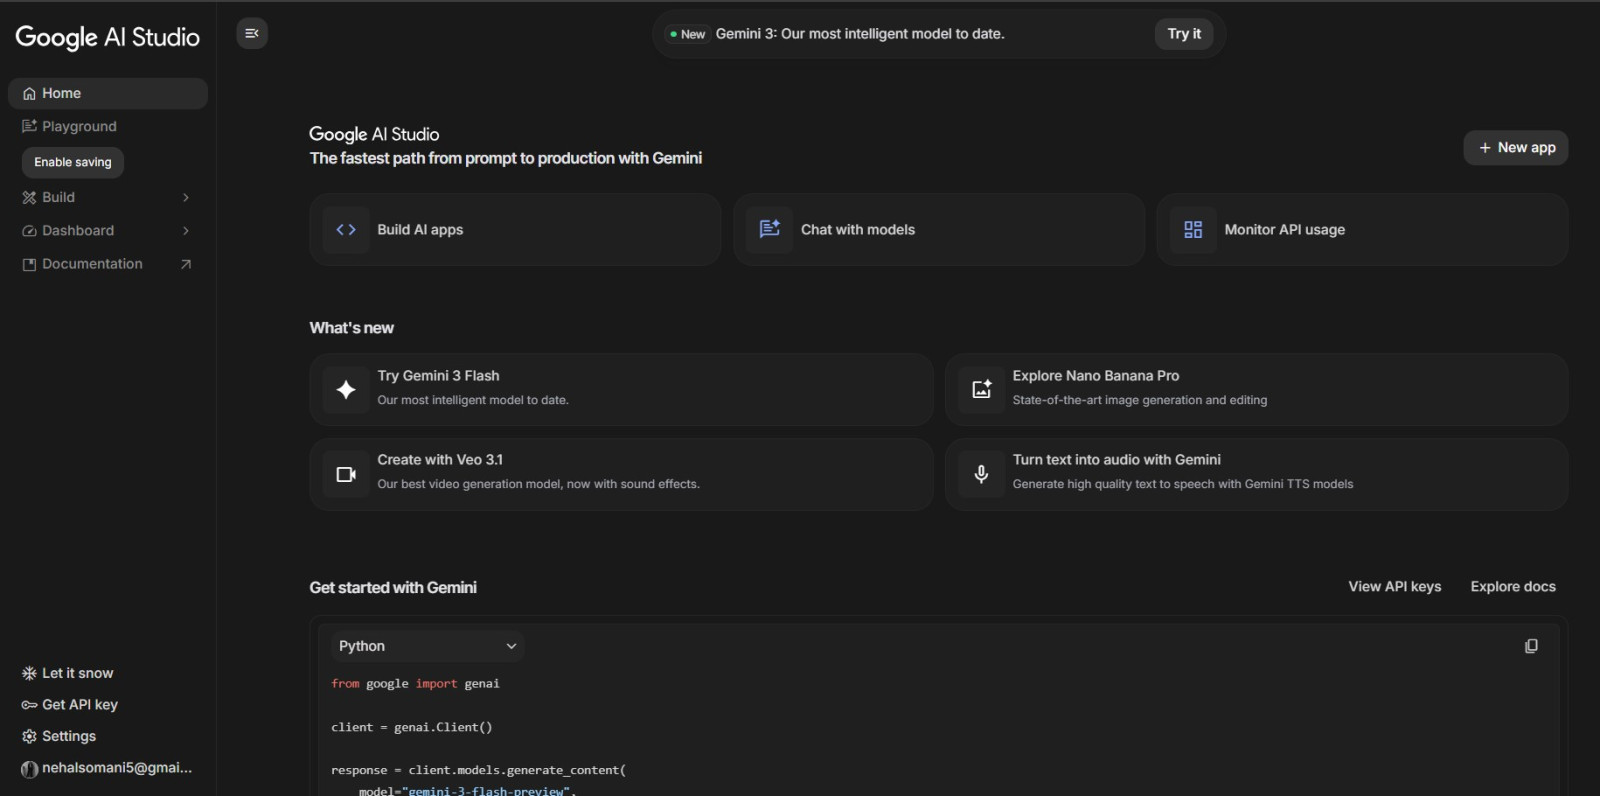Open the Explore Nano Banana Pro card

point(1254,389)
